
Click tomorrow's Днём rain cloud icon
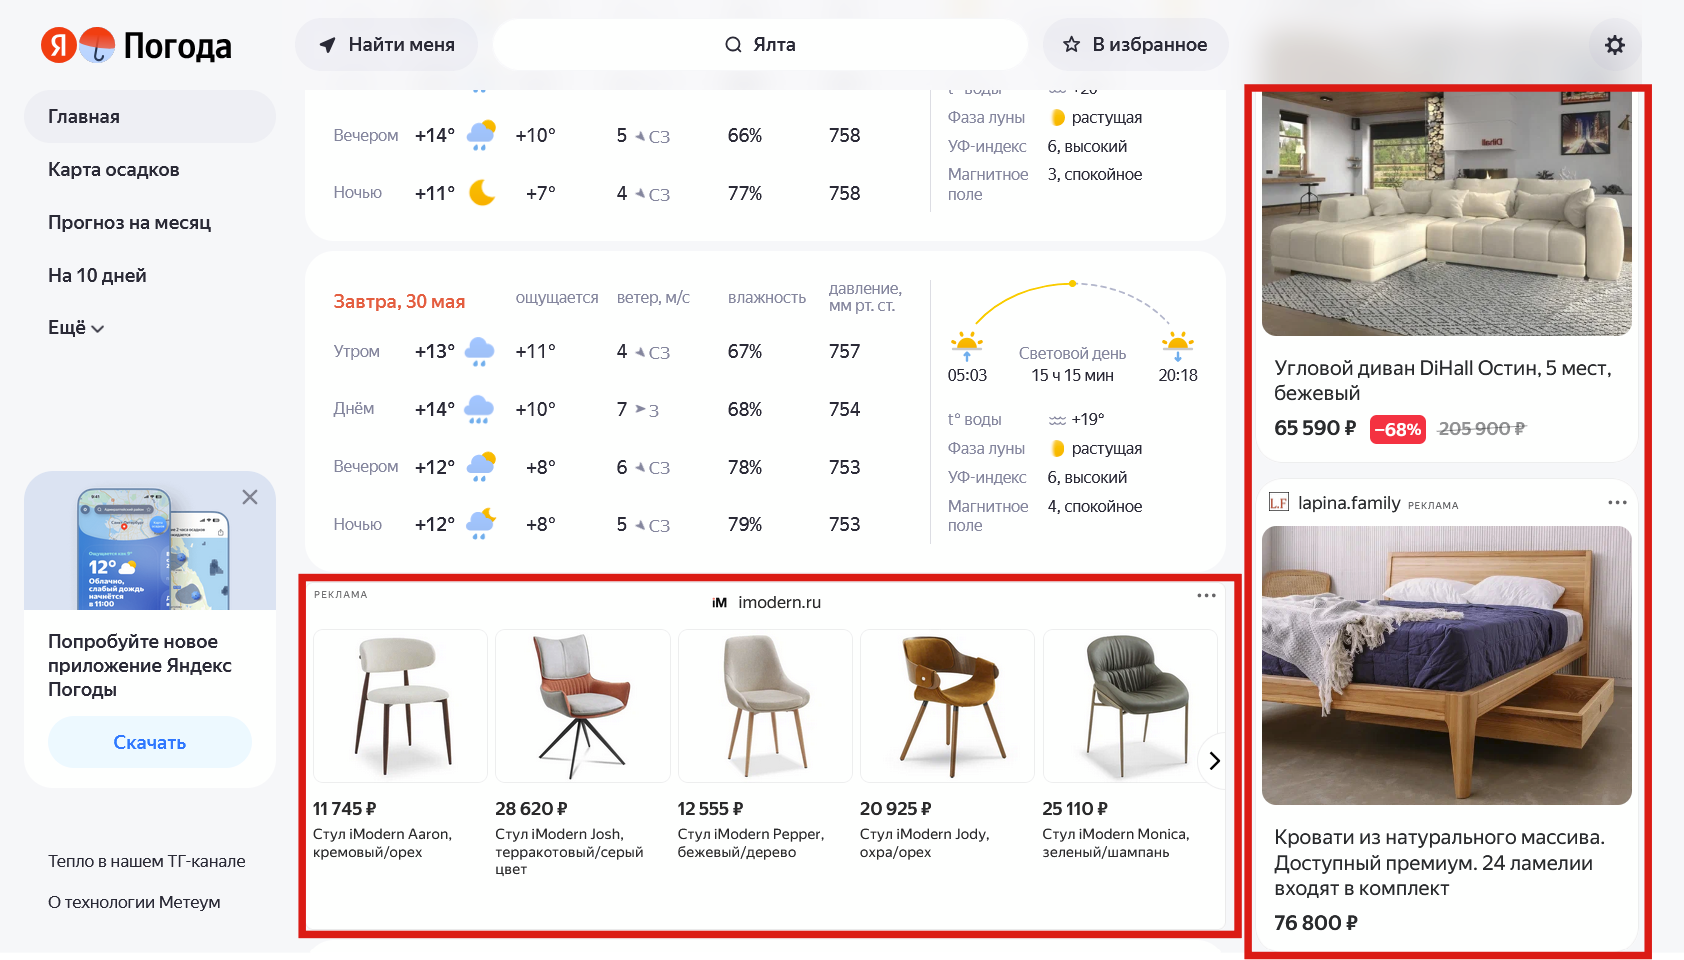pyautogui.click(x=480, y=409)
